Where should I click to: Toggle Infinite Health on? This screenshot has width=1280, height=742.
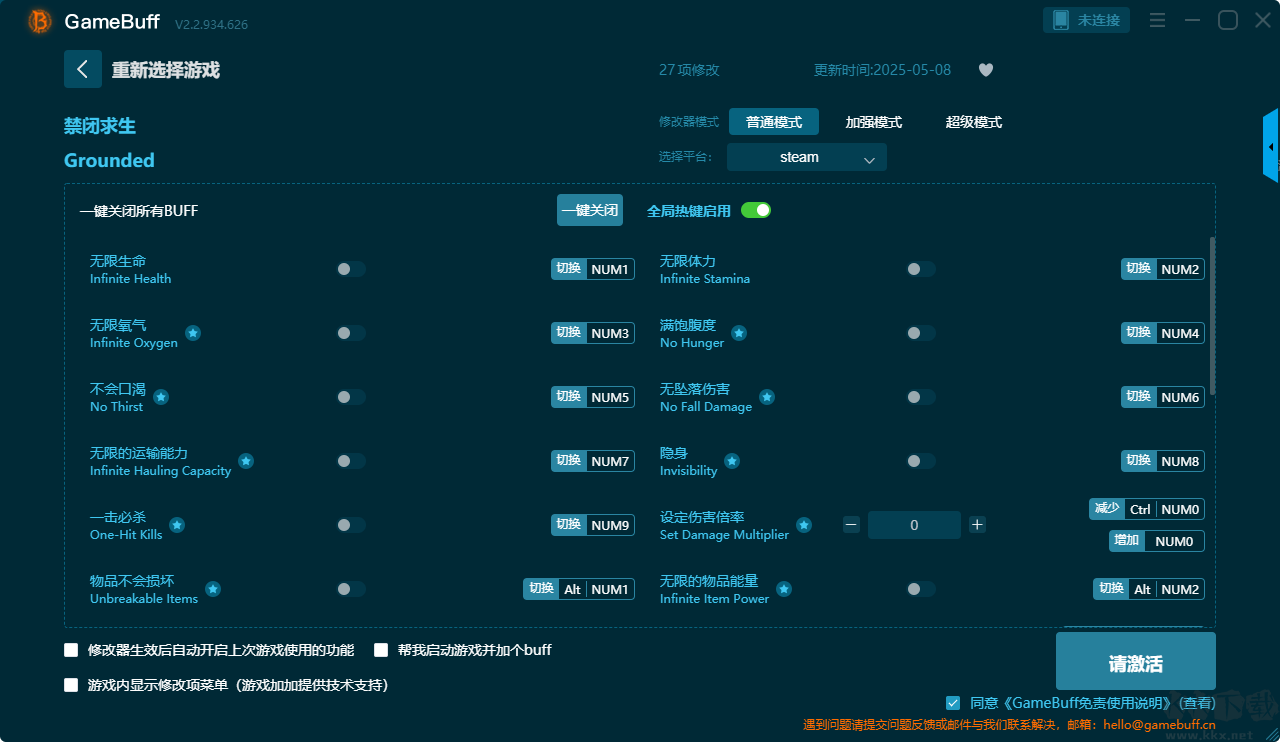351,269
